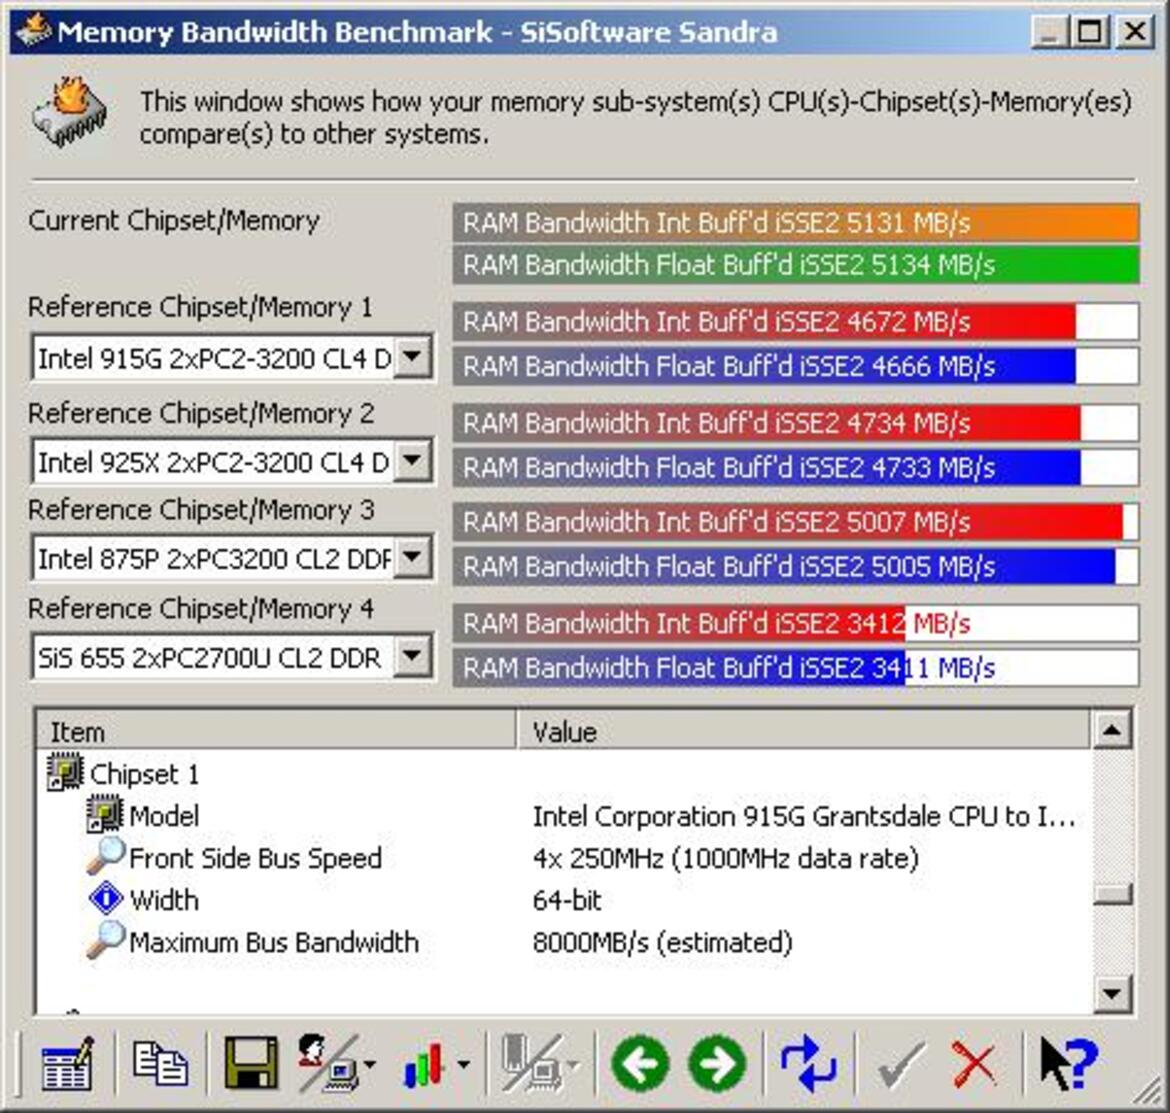Maximize the Sandra benchmark window
1170x1113 pixels.
point(1089,31)
